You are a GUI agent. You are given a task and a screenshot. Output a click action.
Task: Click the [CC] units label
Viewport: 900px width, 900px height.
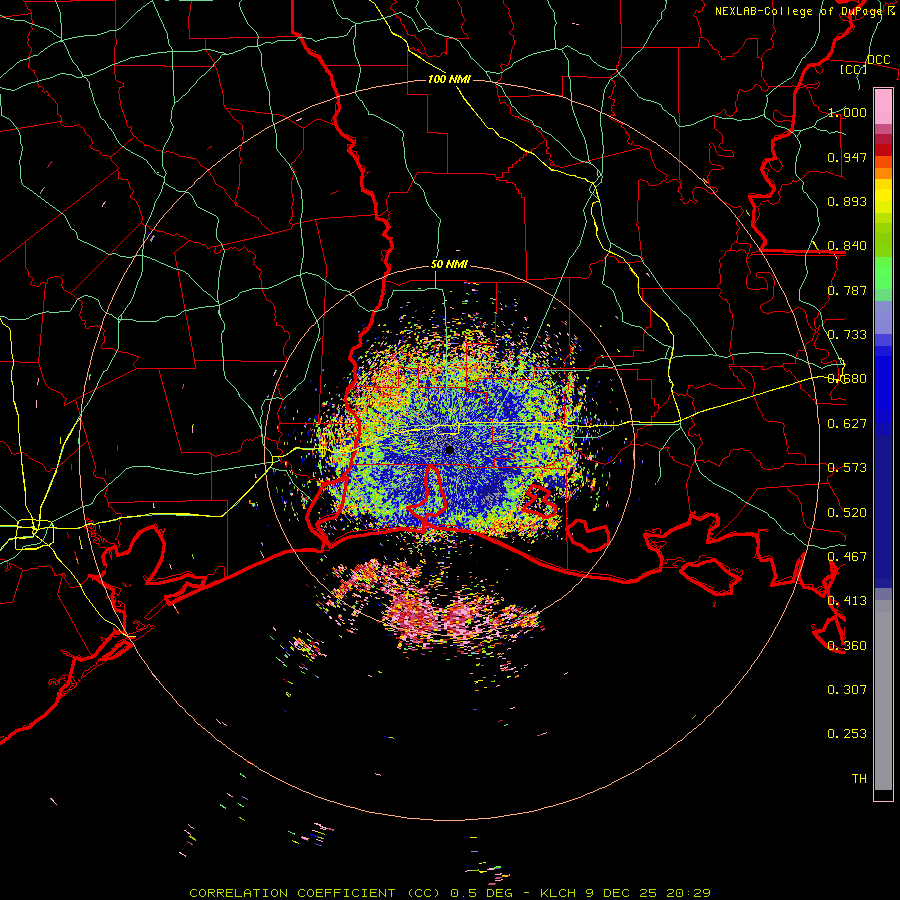[x=853, y=69]
